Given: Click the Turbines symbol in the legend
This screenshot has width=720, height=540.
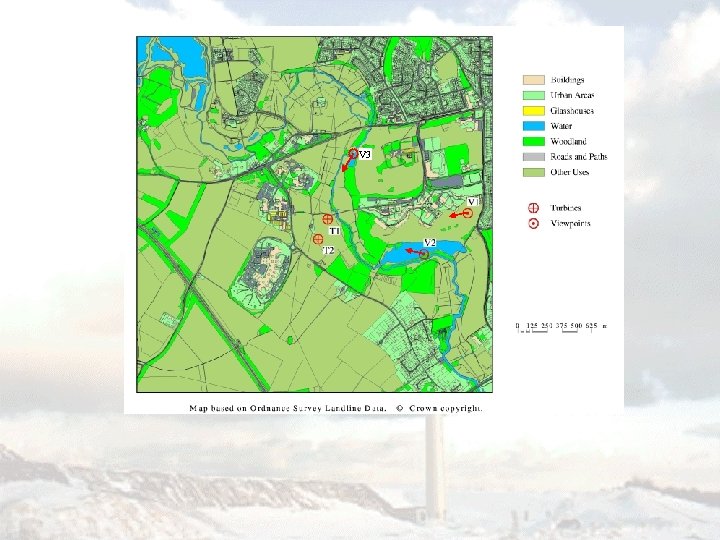Looking at the screenshot, I should 533,208.
